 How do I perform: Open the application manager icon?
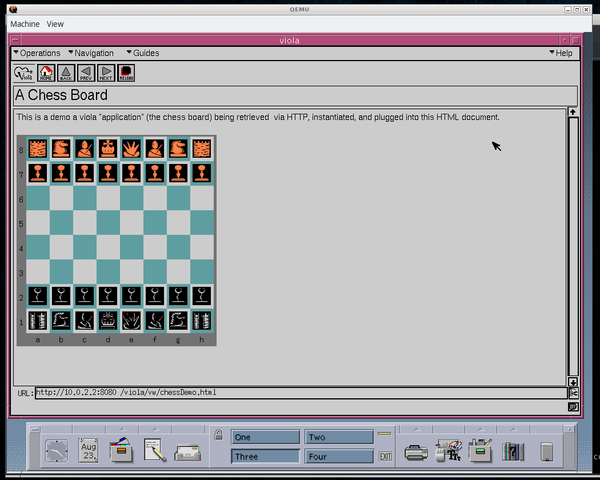coord(481,451)
